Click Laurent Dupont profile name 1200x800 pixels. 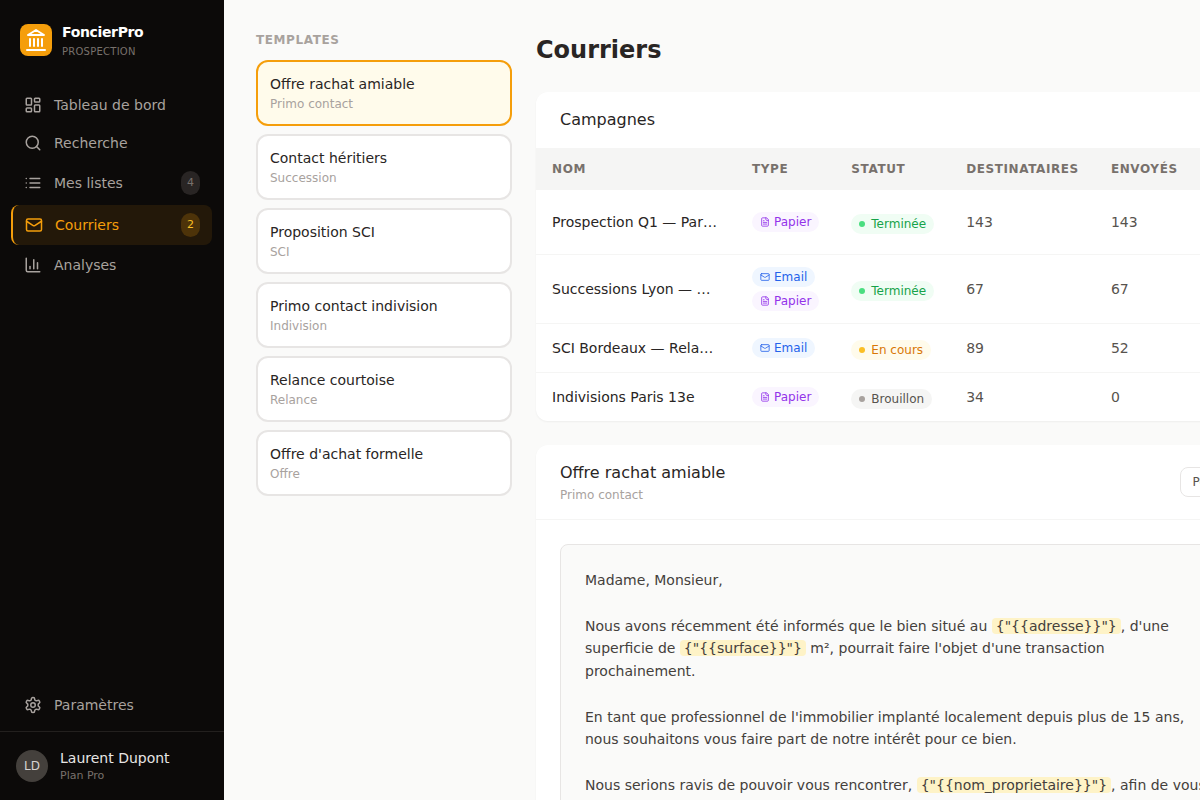[115, 758]
